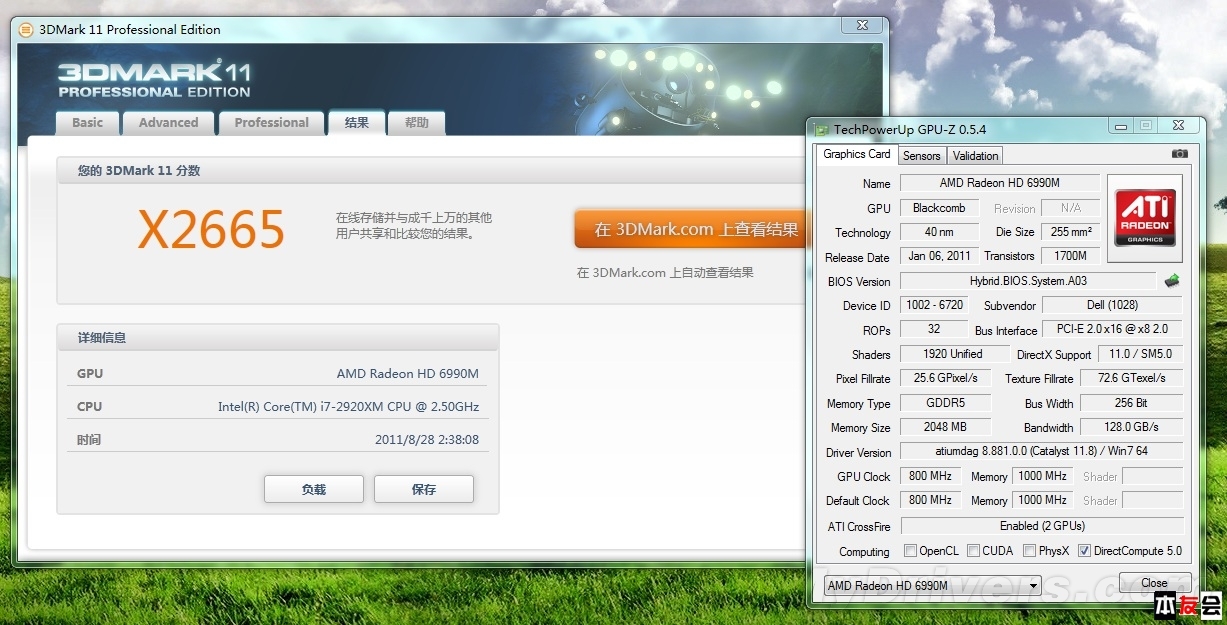Open the Validation tab in GPU-Z
The image size is (1227, 625).
click(975, 155)
